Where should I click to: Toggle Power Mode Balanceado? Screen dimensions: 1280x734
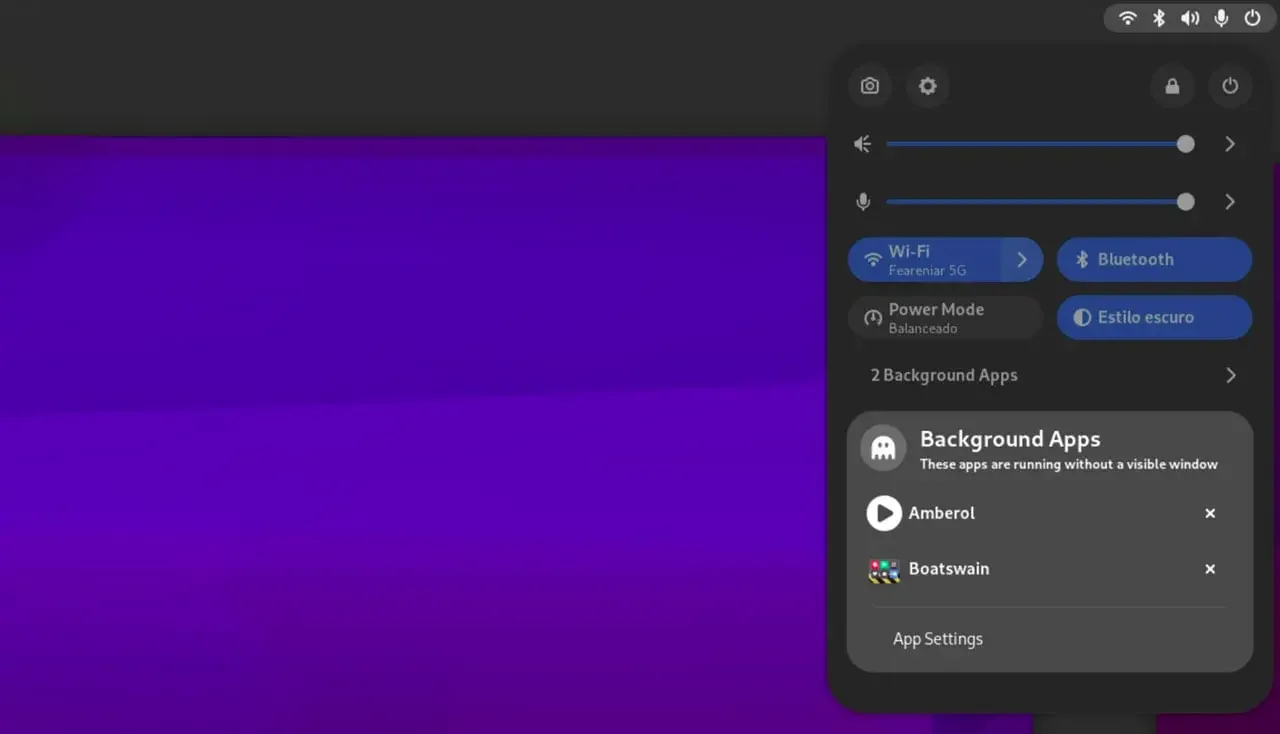pyautogui.click(x=945, y=318)
